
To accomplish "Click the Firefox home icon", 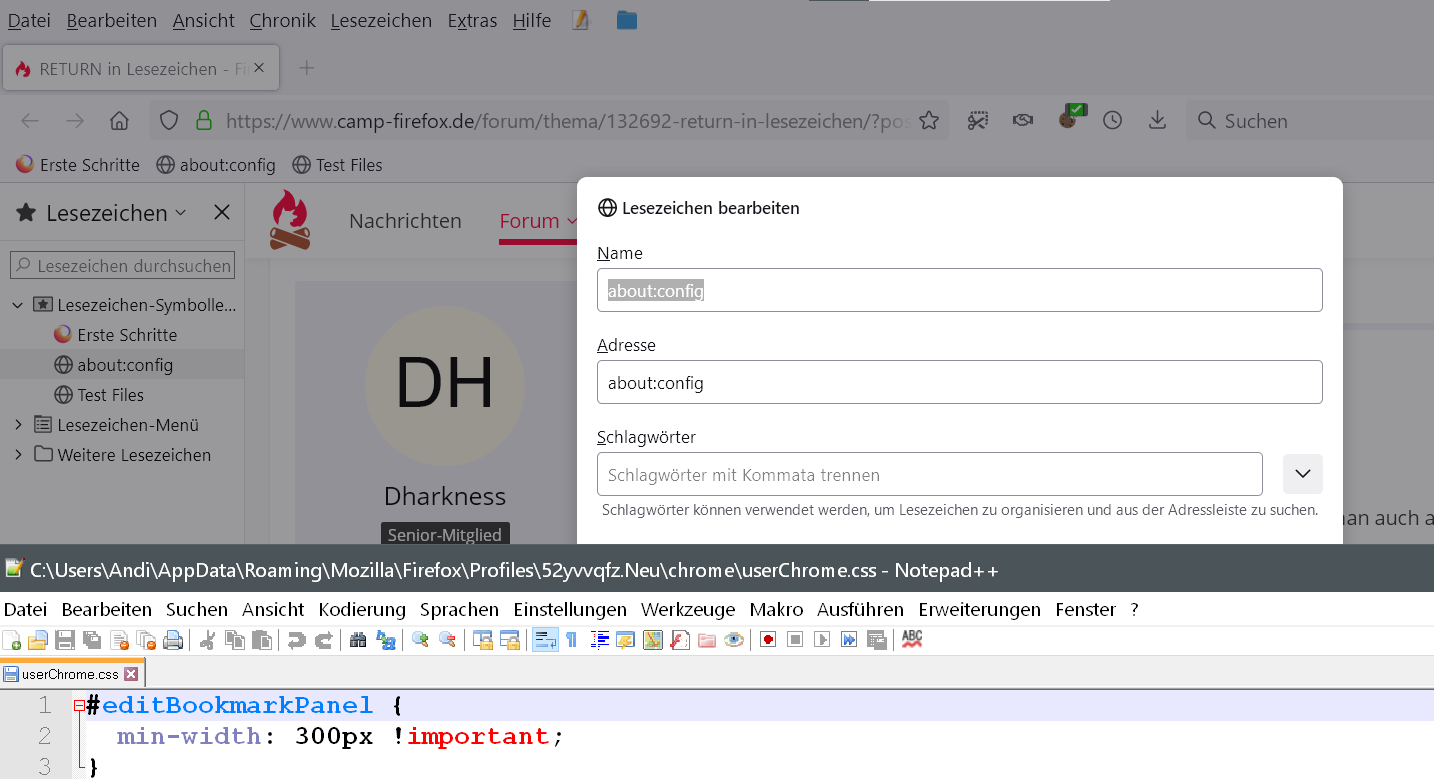I will (x=119, y=121).
